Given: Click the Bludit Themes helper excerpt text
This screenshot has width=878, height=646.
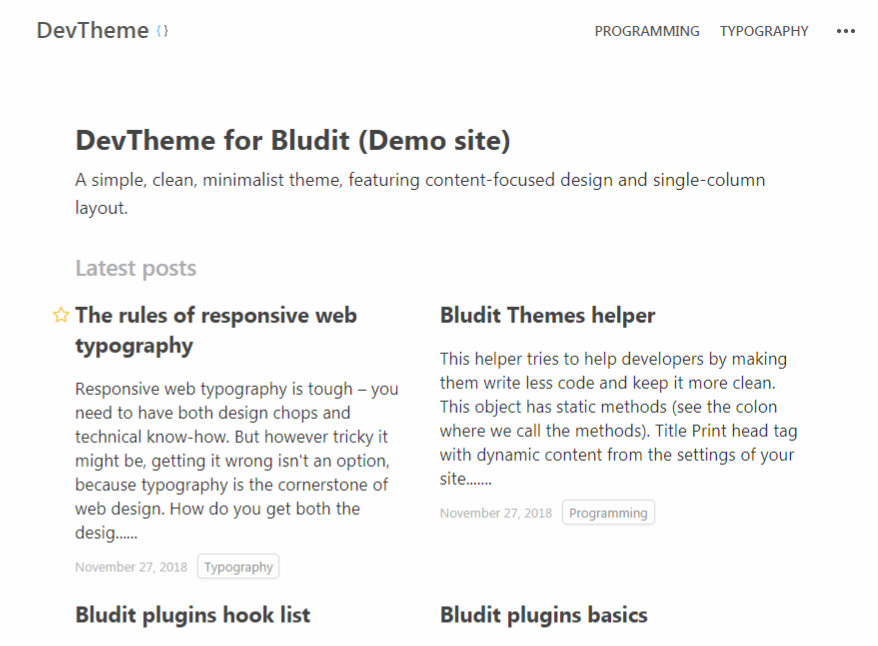Looking at the screenshot, I should (x=618, y=418).
